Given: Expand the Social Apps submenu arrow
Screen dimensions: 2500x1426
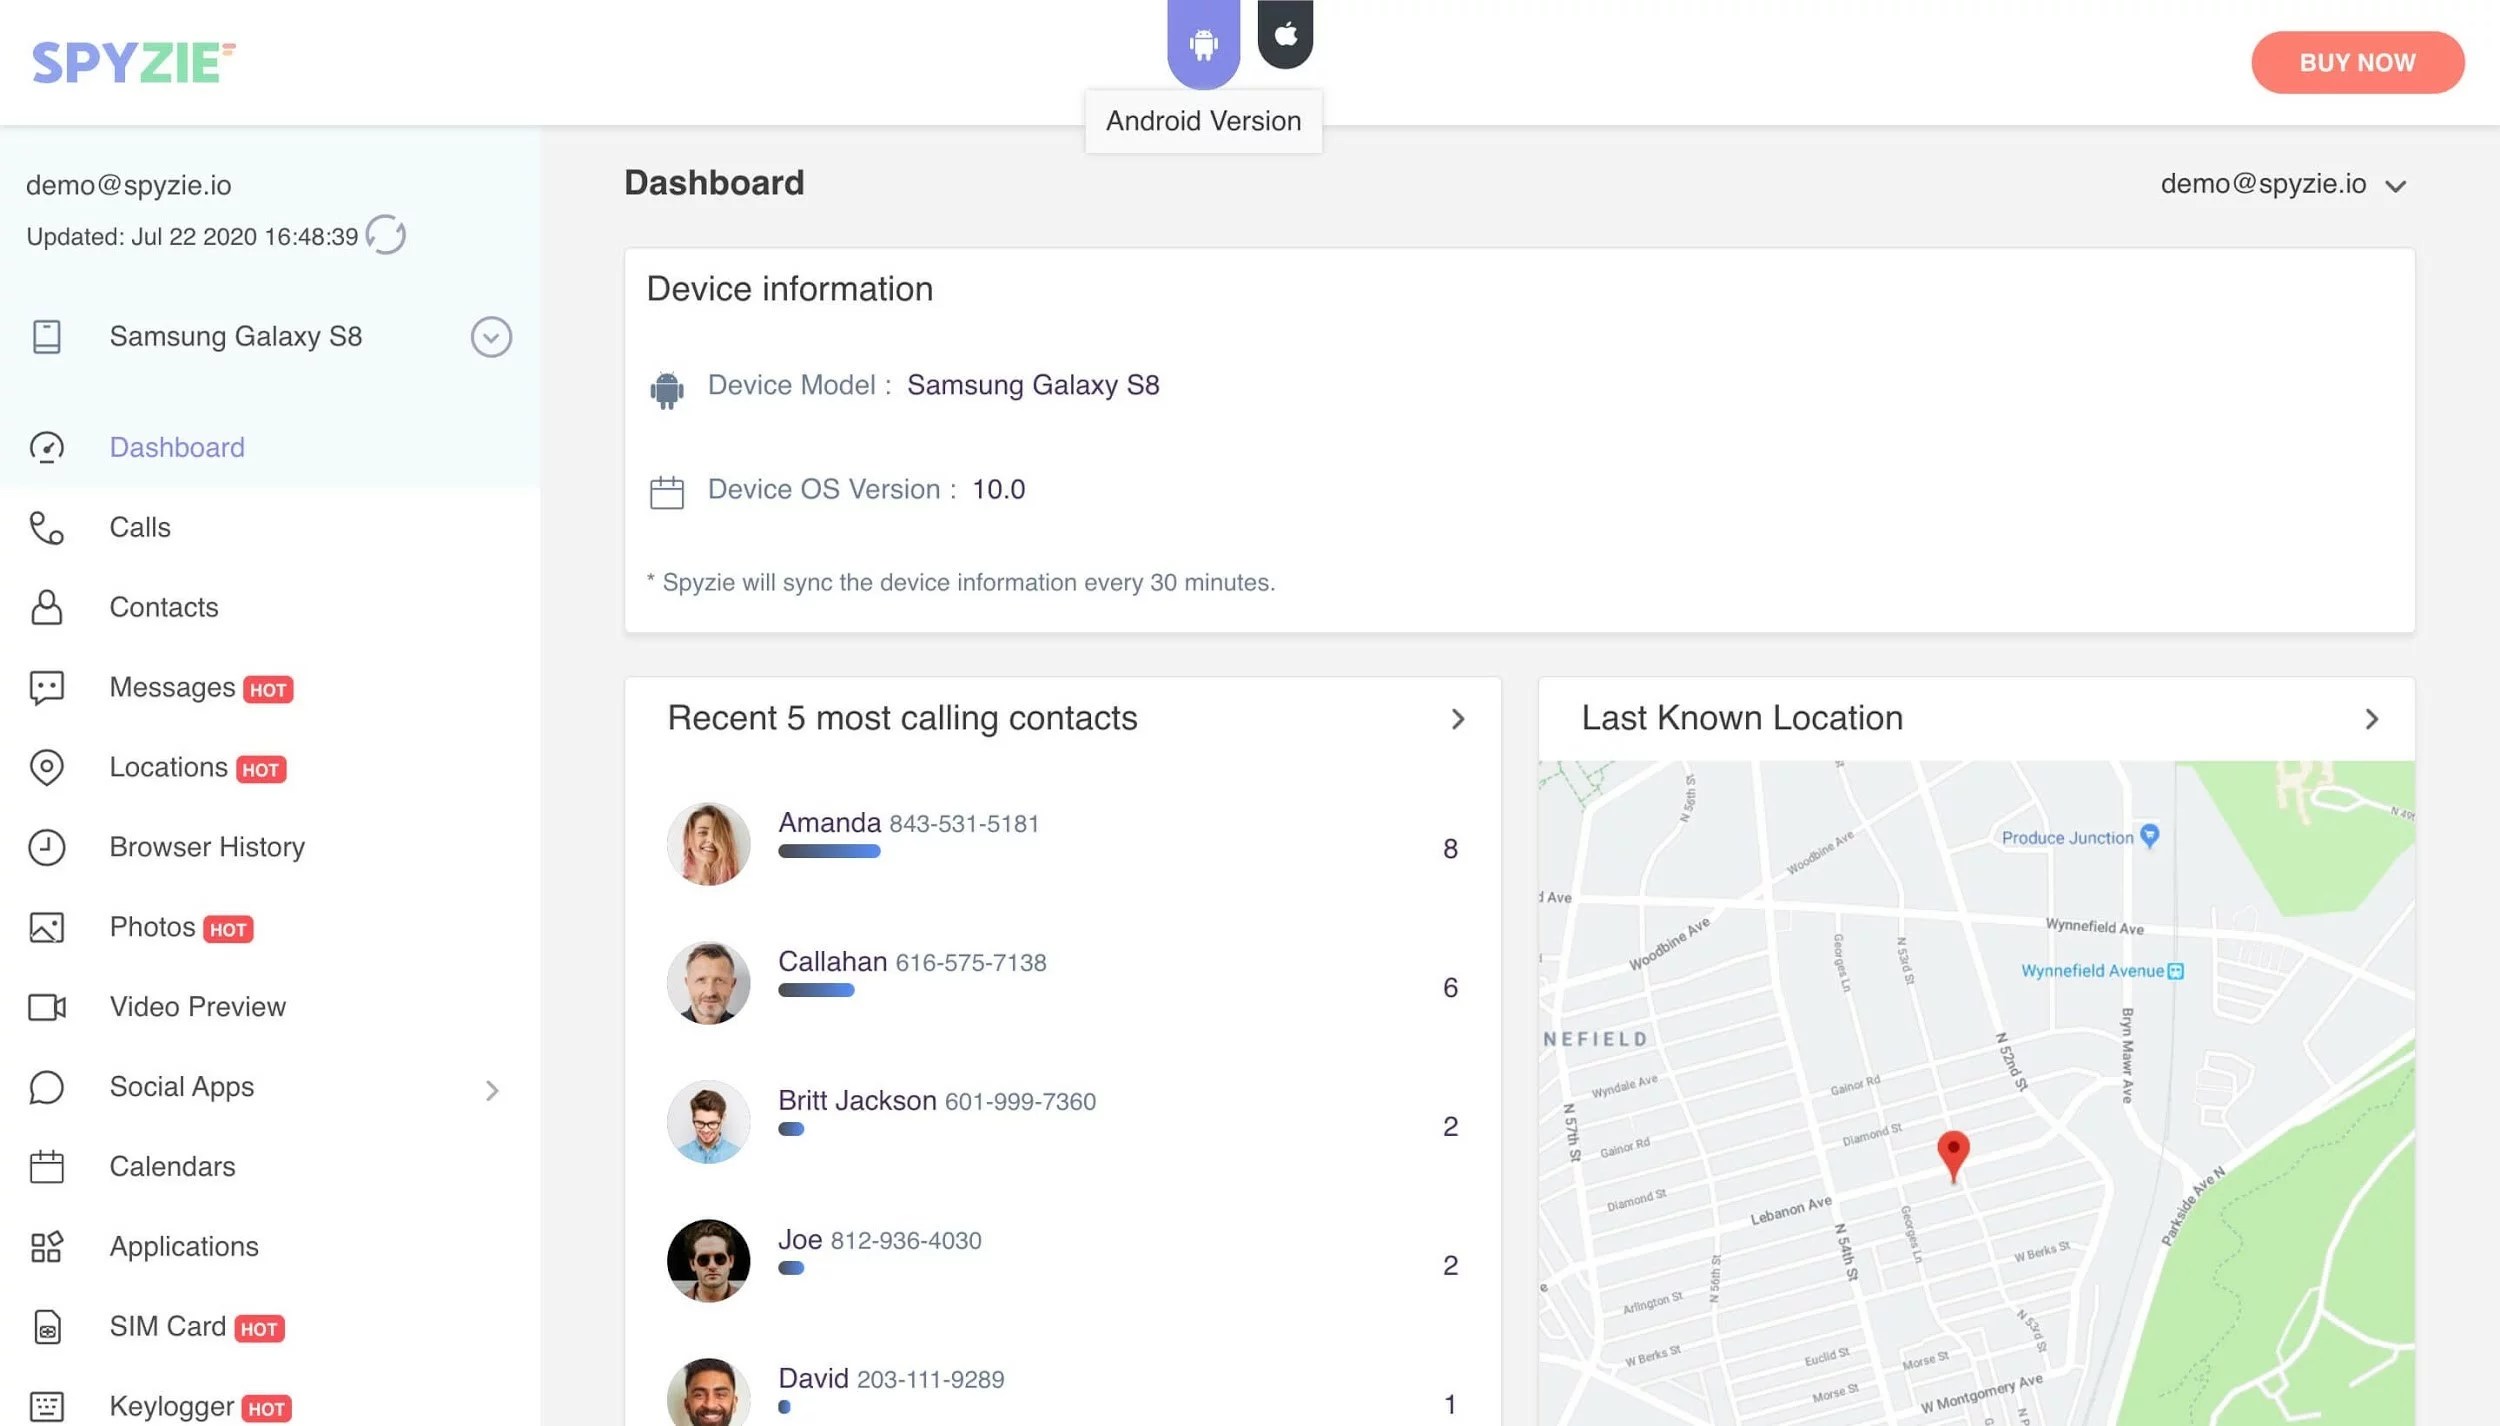Looking at the screenshot, I should (x=491, y=1090).
